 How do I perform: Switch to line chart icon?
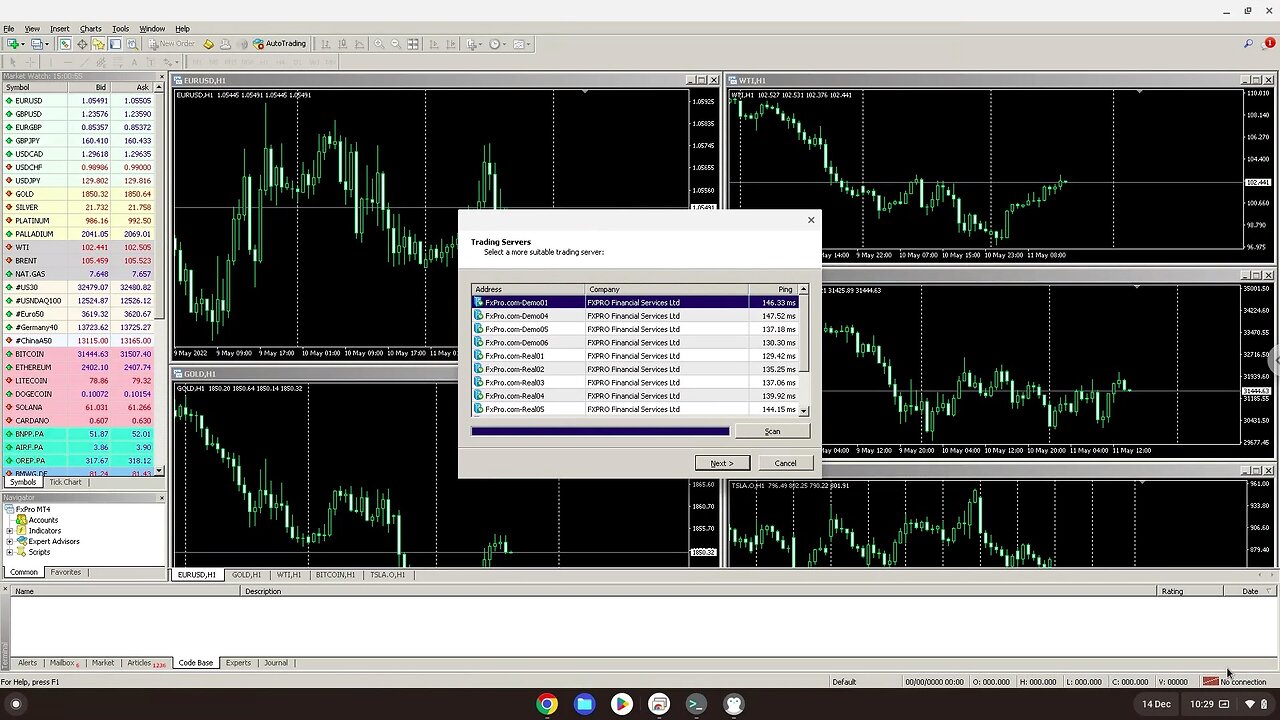359,44
